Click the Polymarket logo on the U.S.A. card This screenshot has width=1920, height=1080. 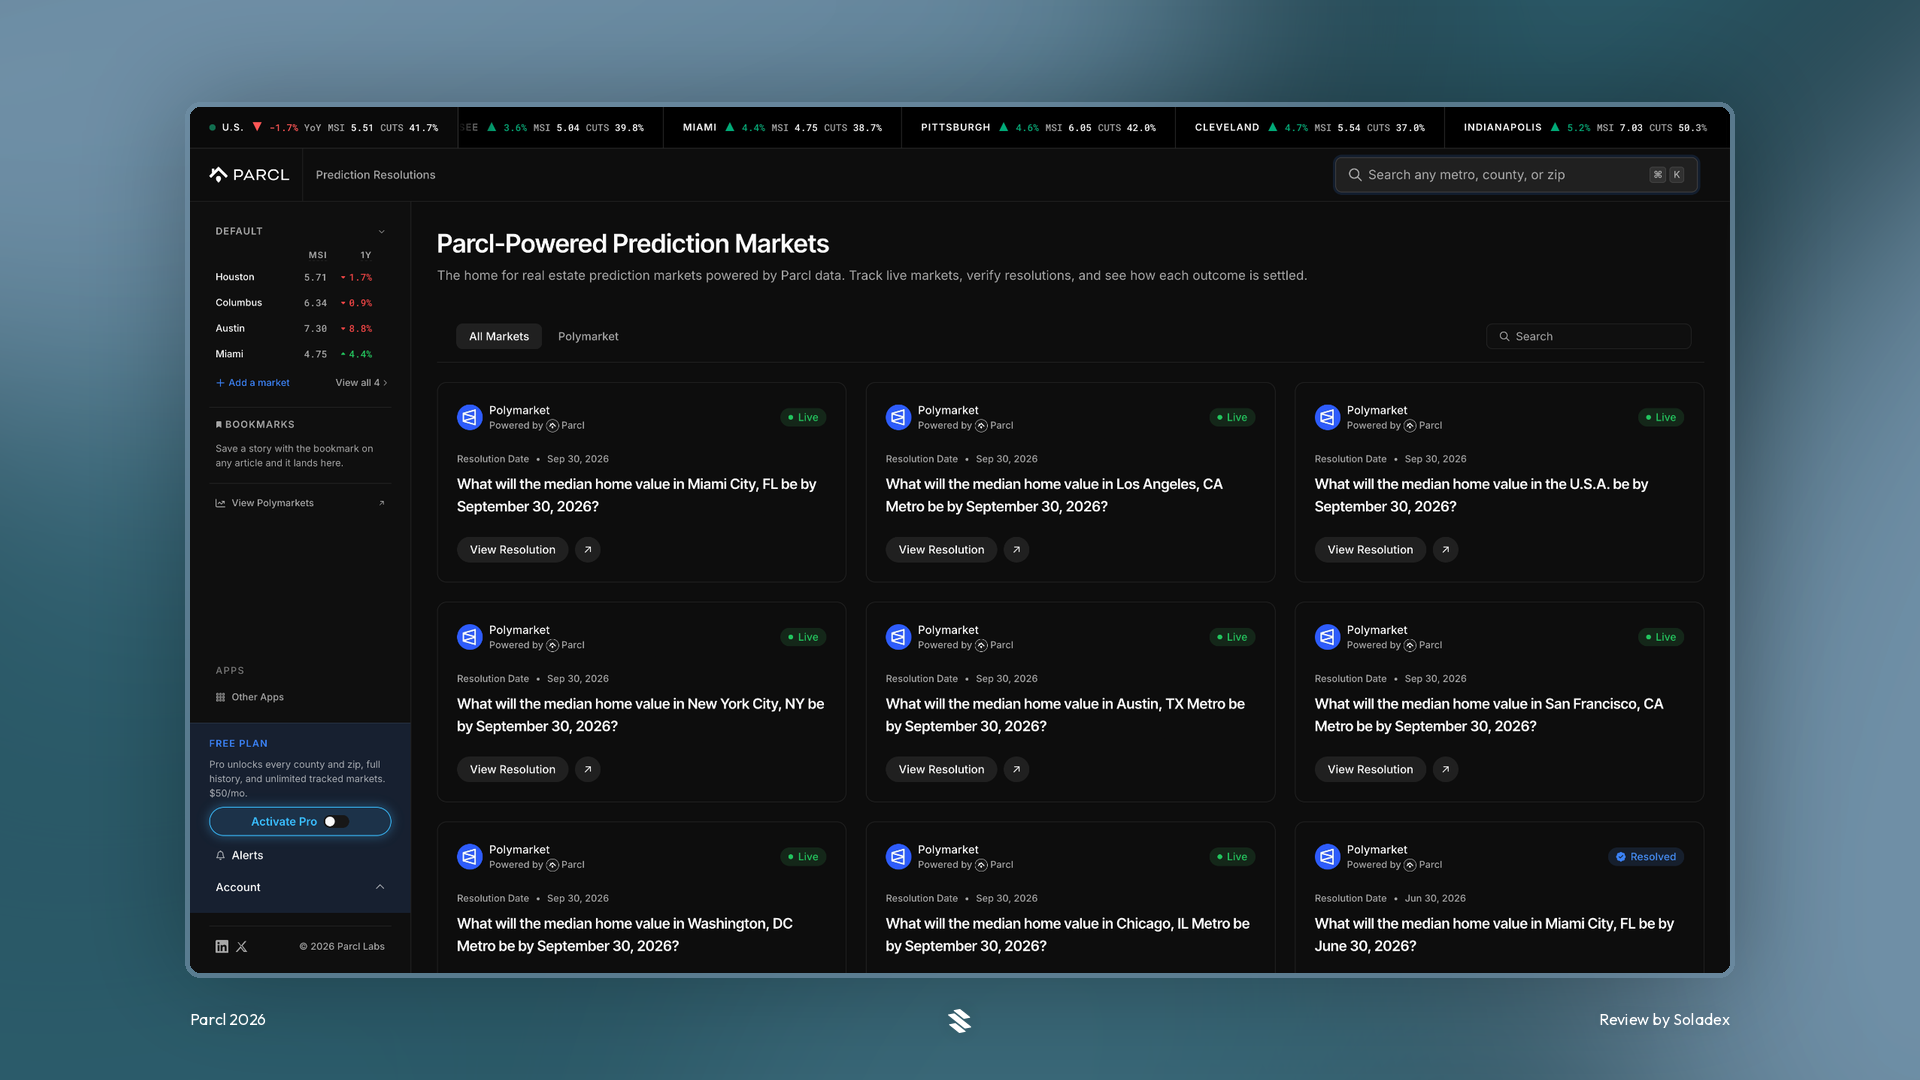coord(1327,418)
